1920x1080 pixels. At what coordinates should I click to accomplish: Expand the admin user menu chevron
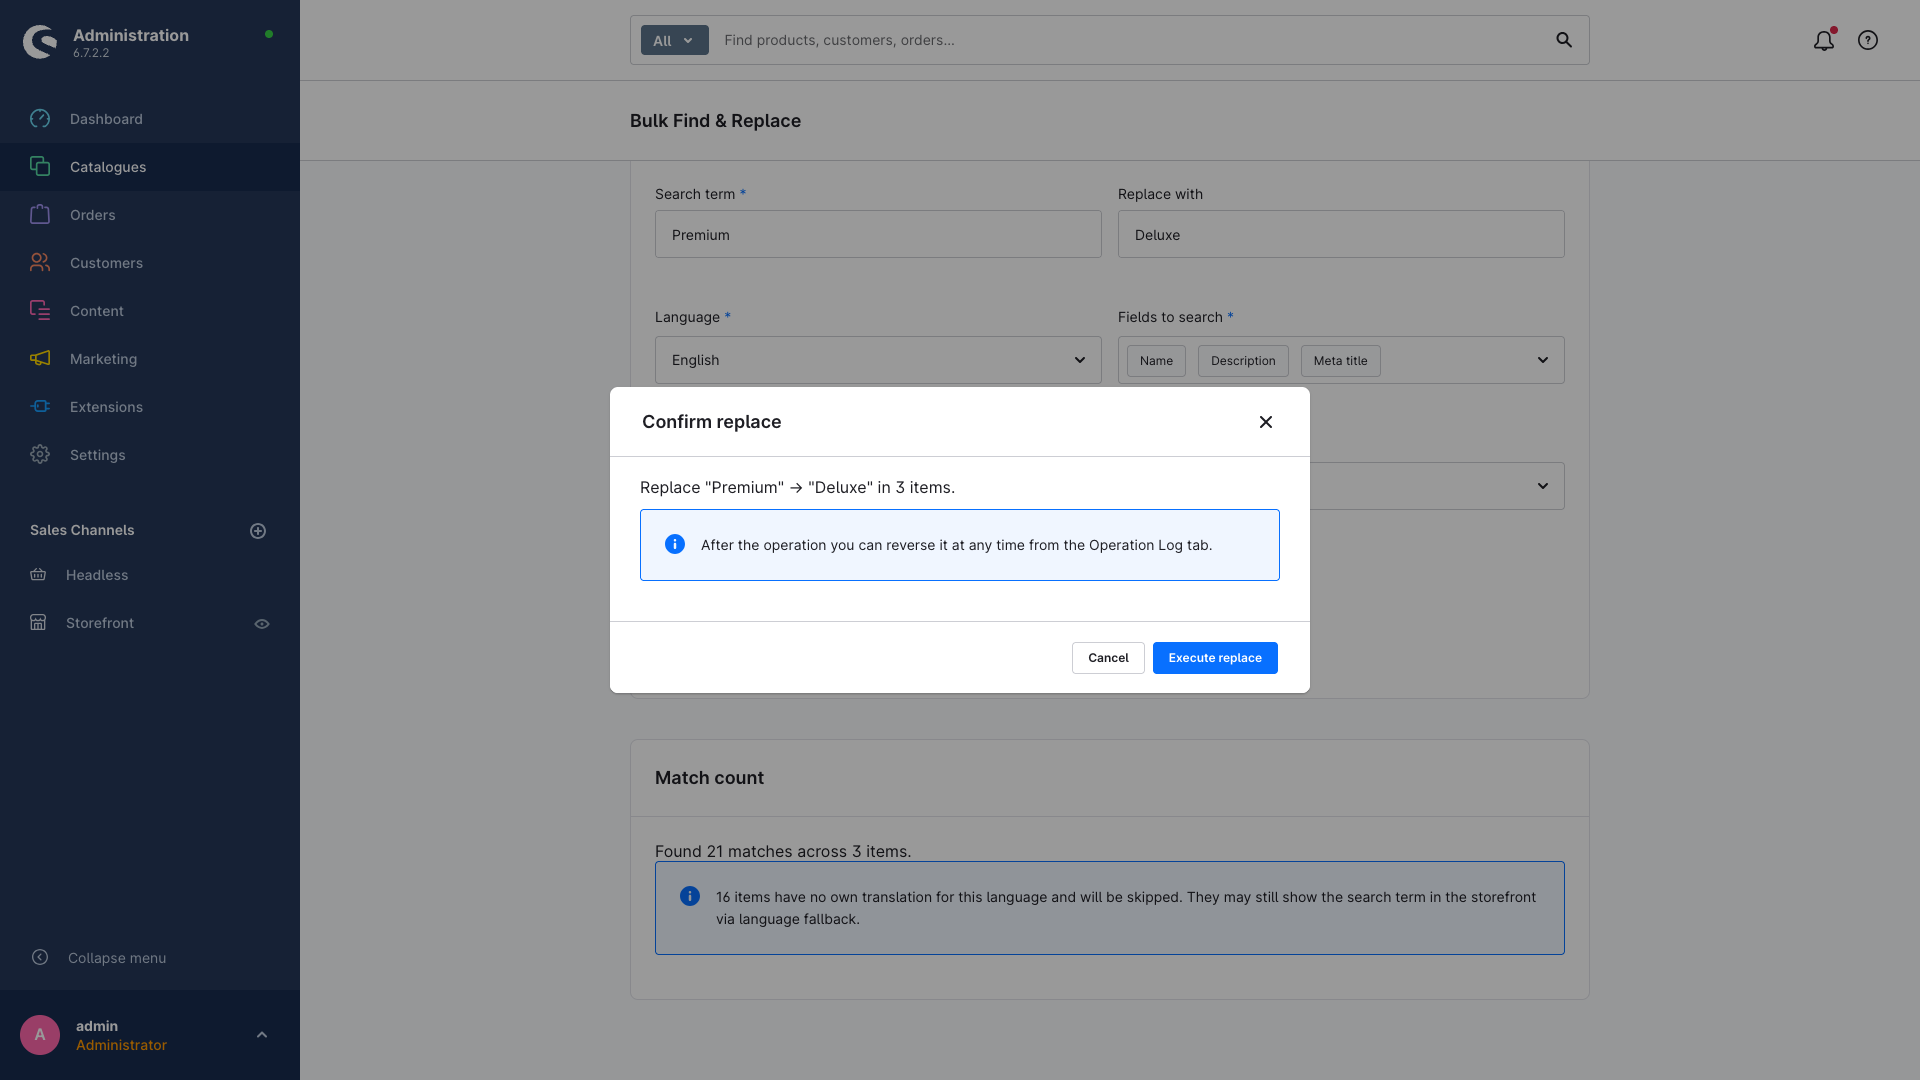pos(262,1035)
